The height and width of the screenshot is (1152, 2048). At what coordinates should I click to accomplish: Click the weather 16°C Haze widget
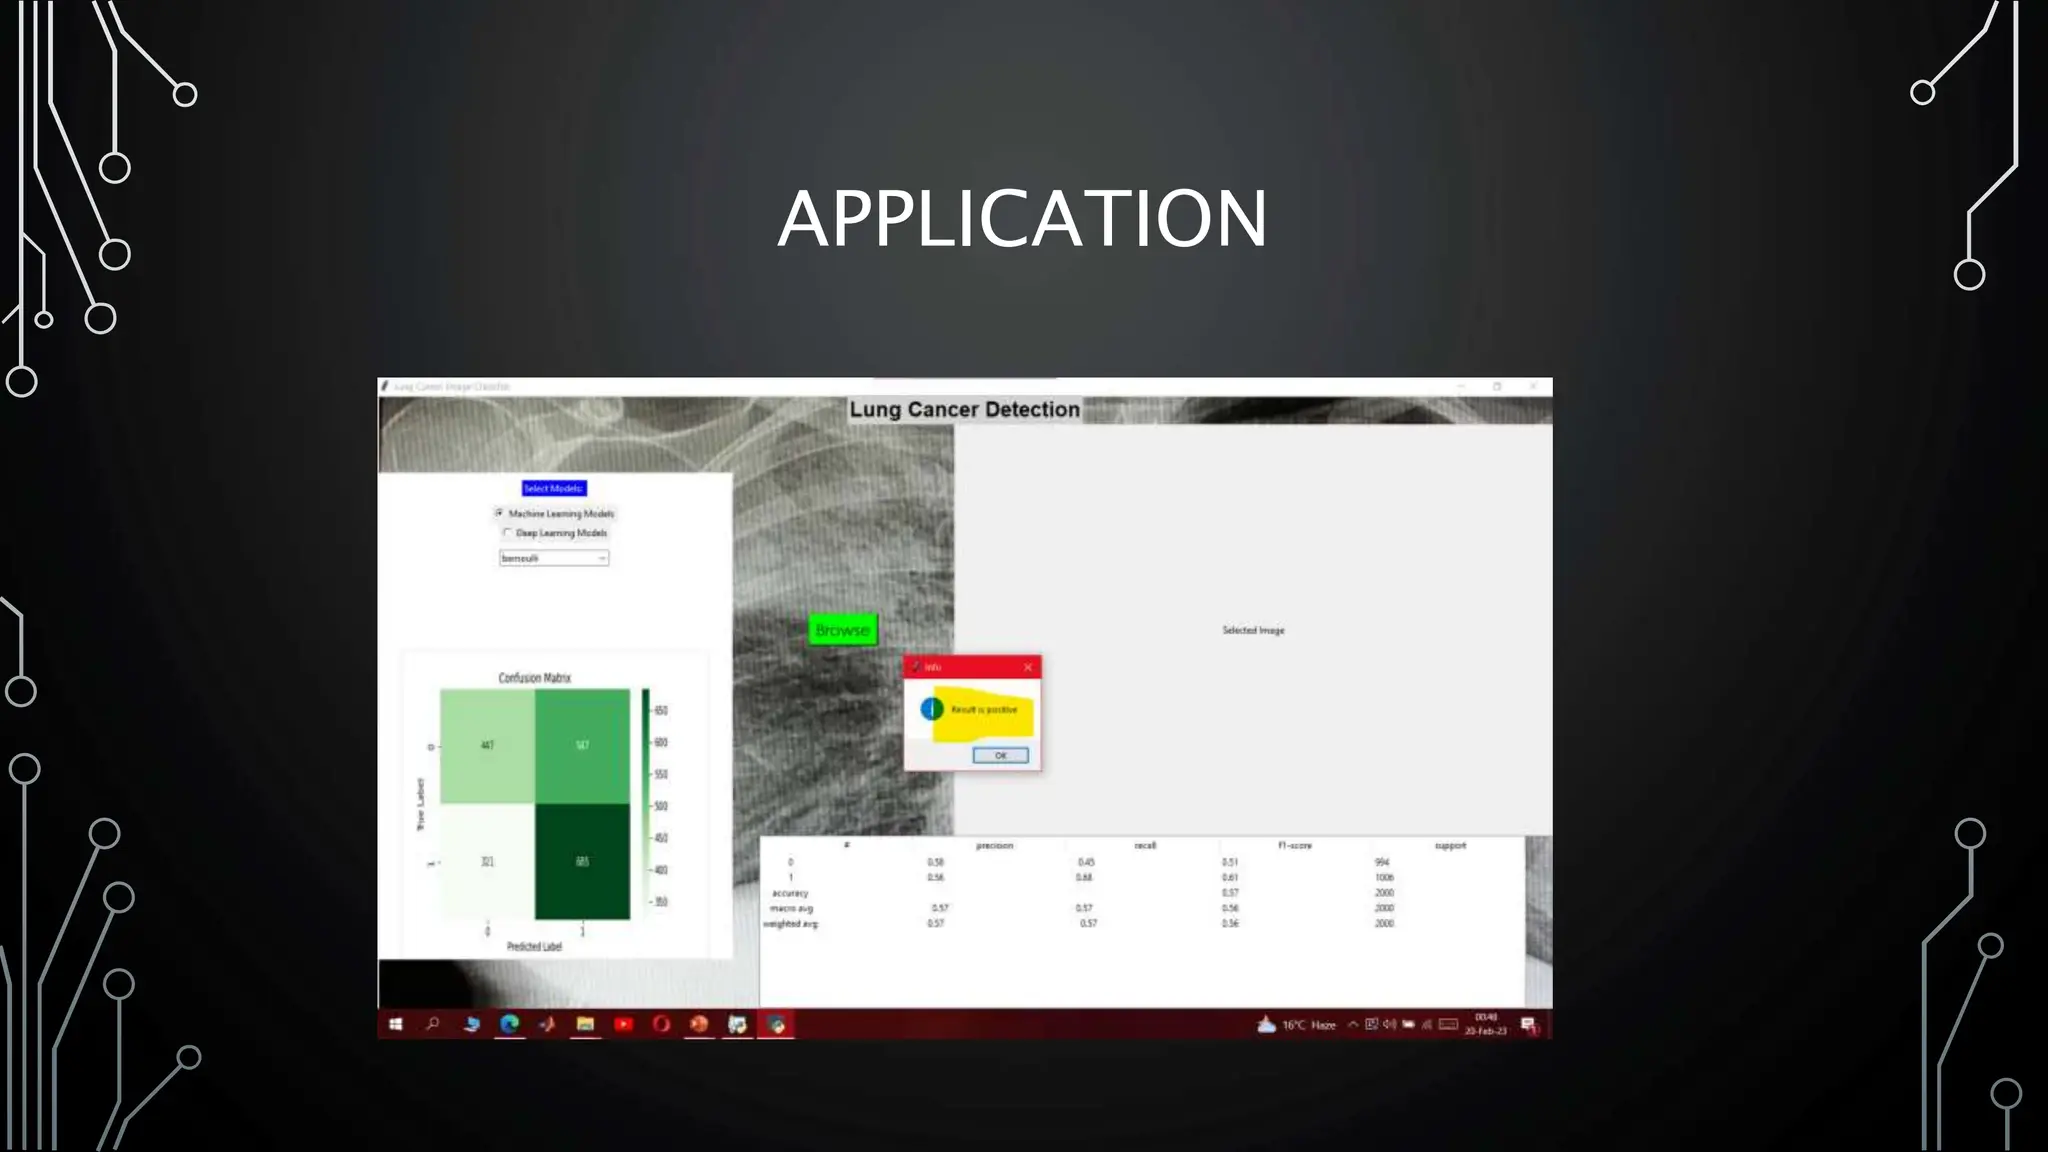pos(1298,1025)
